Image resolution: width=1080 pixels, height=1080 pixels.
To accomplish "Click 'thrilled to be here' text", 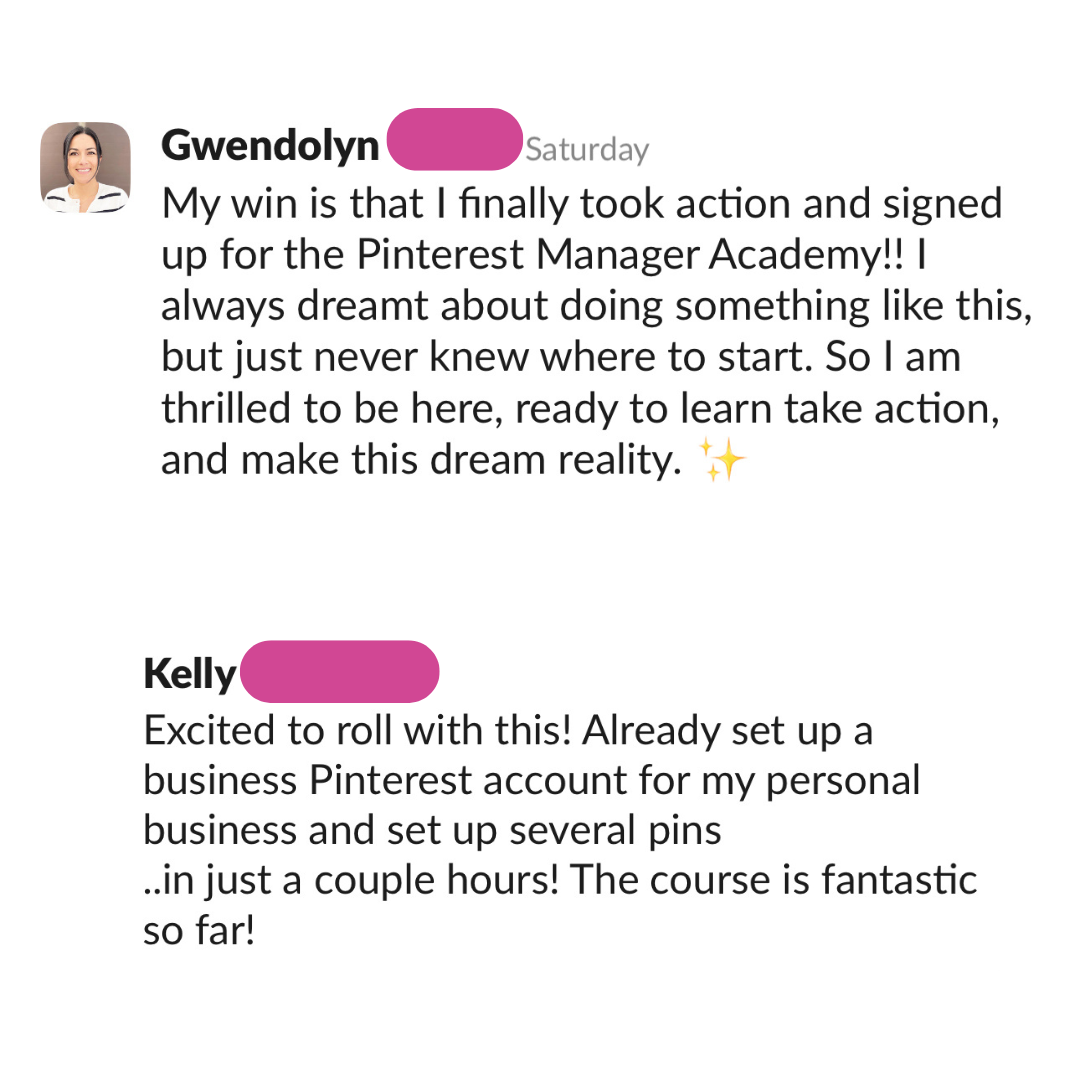I will [x=328, y=408].
